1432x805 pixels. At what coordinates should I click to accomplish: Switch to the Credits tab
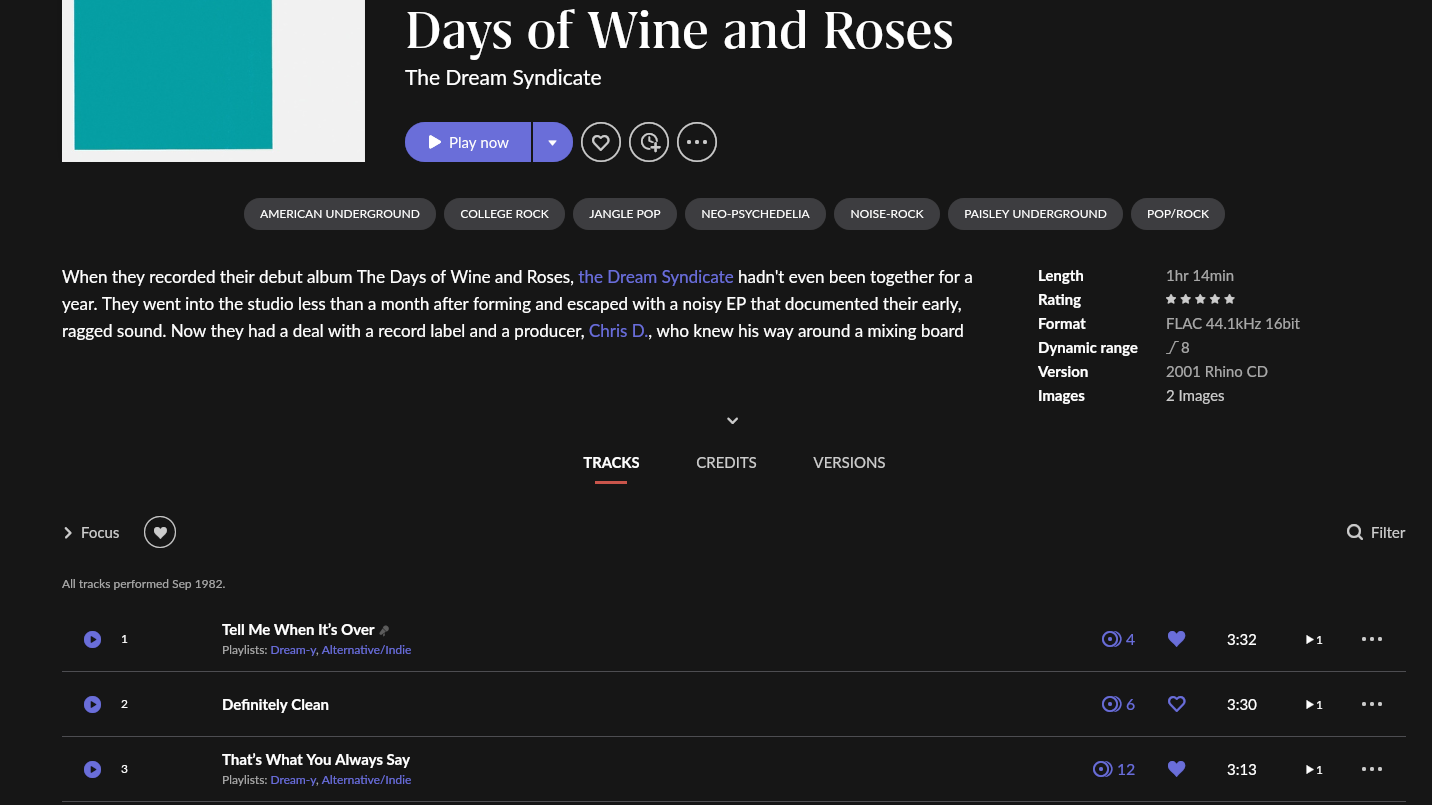click(x=726, y=462)
